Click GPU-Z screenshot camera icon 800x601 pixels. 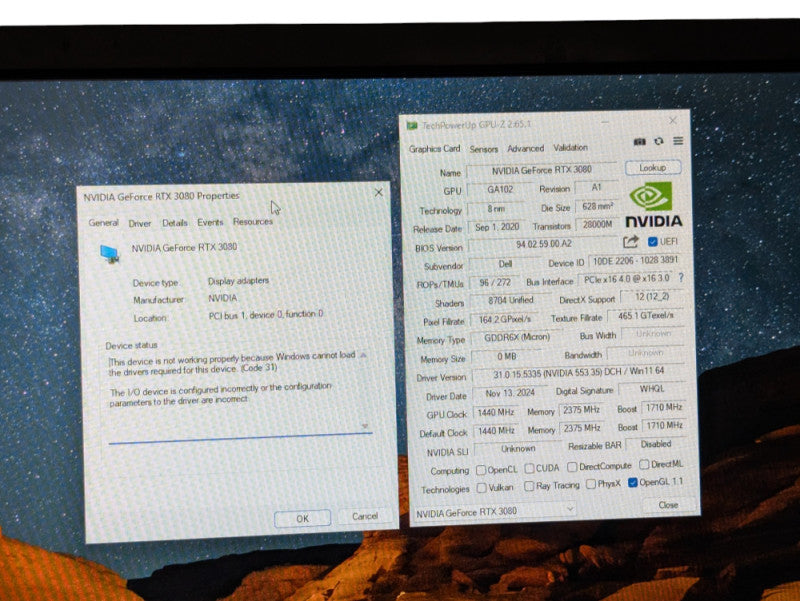(639, 142)
